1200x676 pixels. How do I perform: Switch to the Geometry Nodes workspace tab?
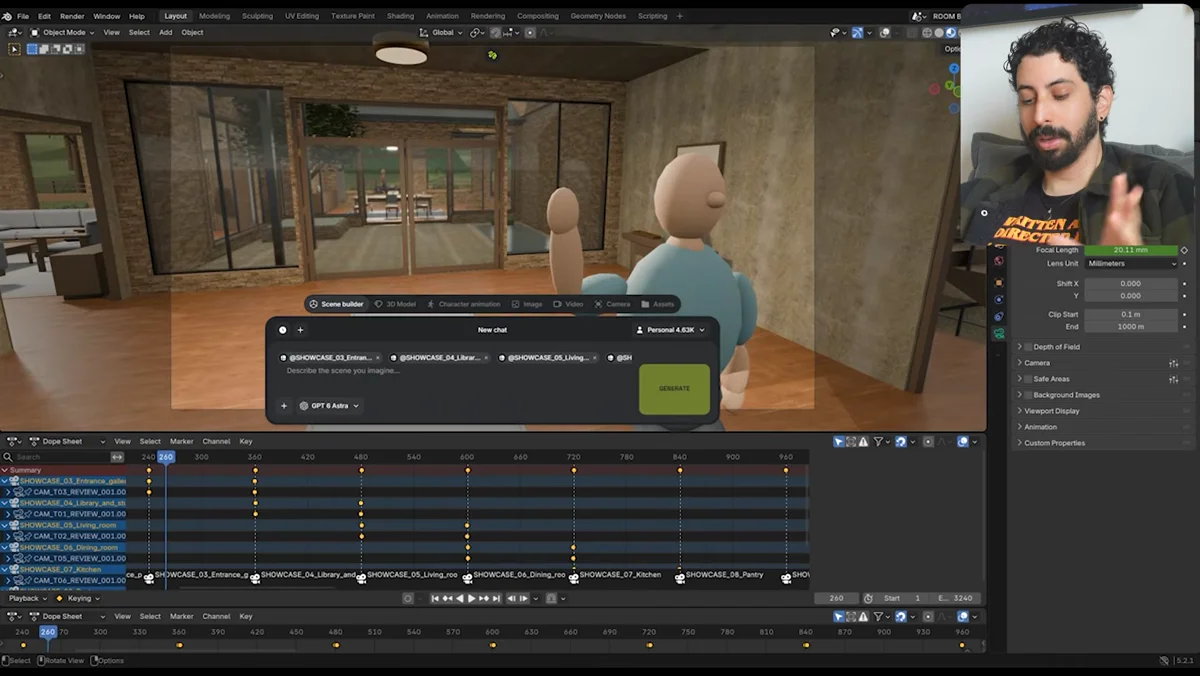[x=598, y=16]
